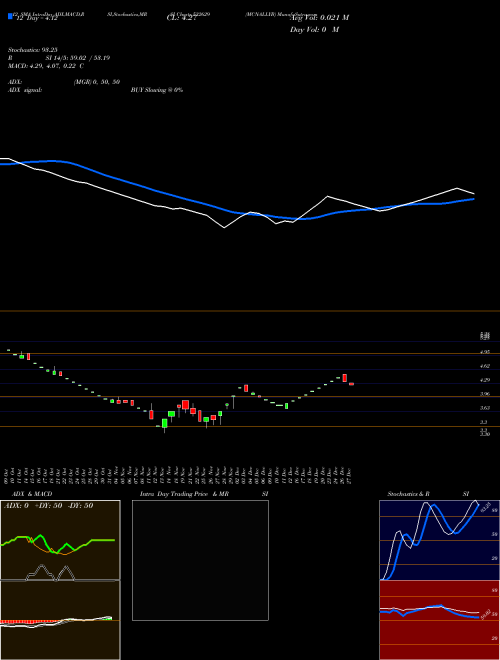Screen dimensions: 500x660
Task: Click the blue 12-day SMA legend square
Action: coord(10,16)
